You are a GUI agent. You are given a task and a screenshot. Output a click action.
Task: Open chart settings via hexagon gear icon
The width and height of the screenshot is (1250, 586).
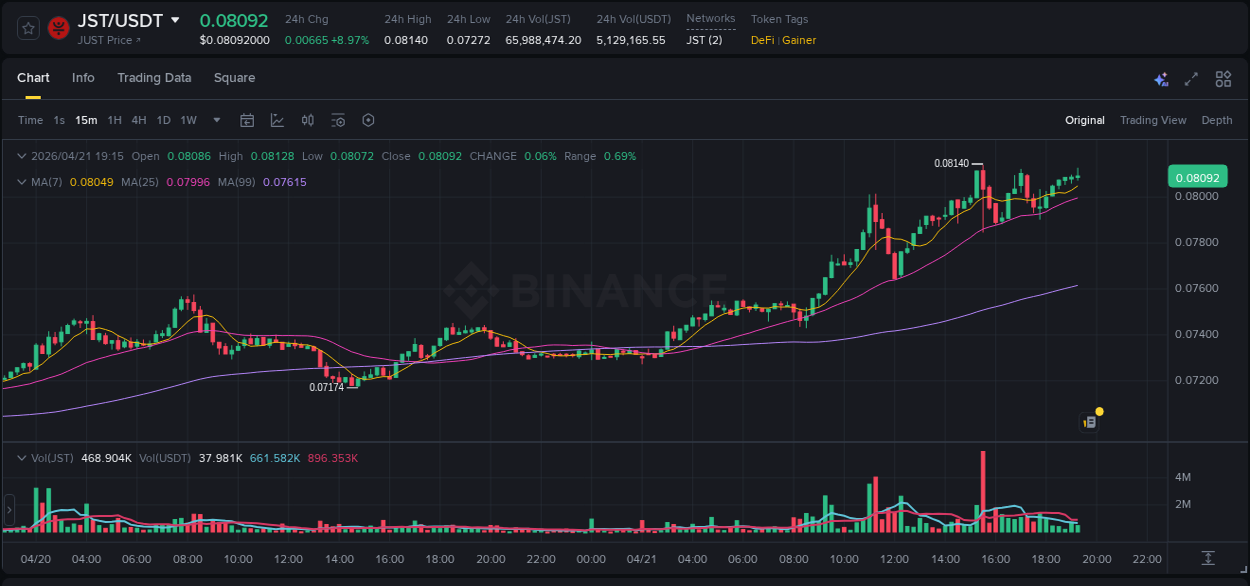(368, 119)
